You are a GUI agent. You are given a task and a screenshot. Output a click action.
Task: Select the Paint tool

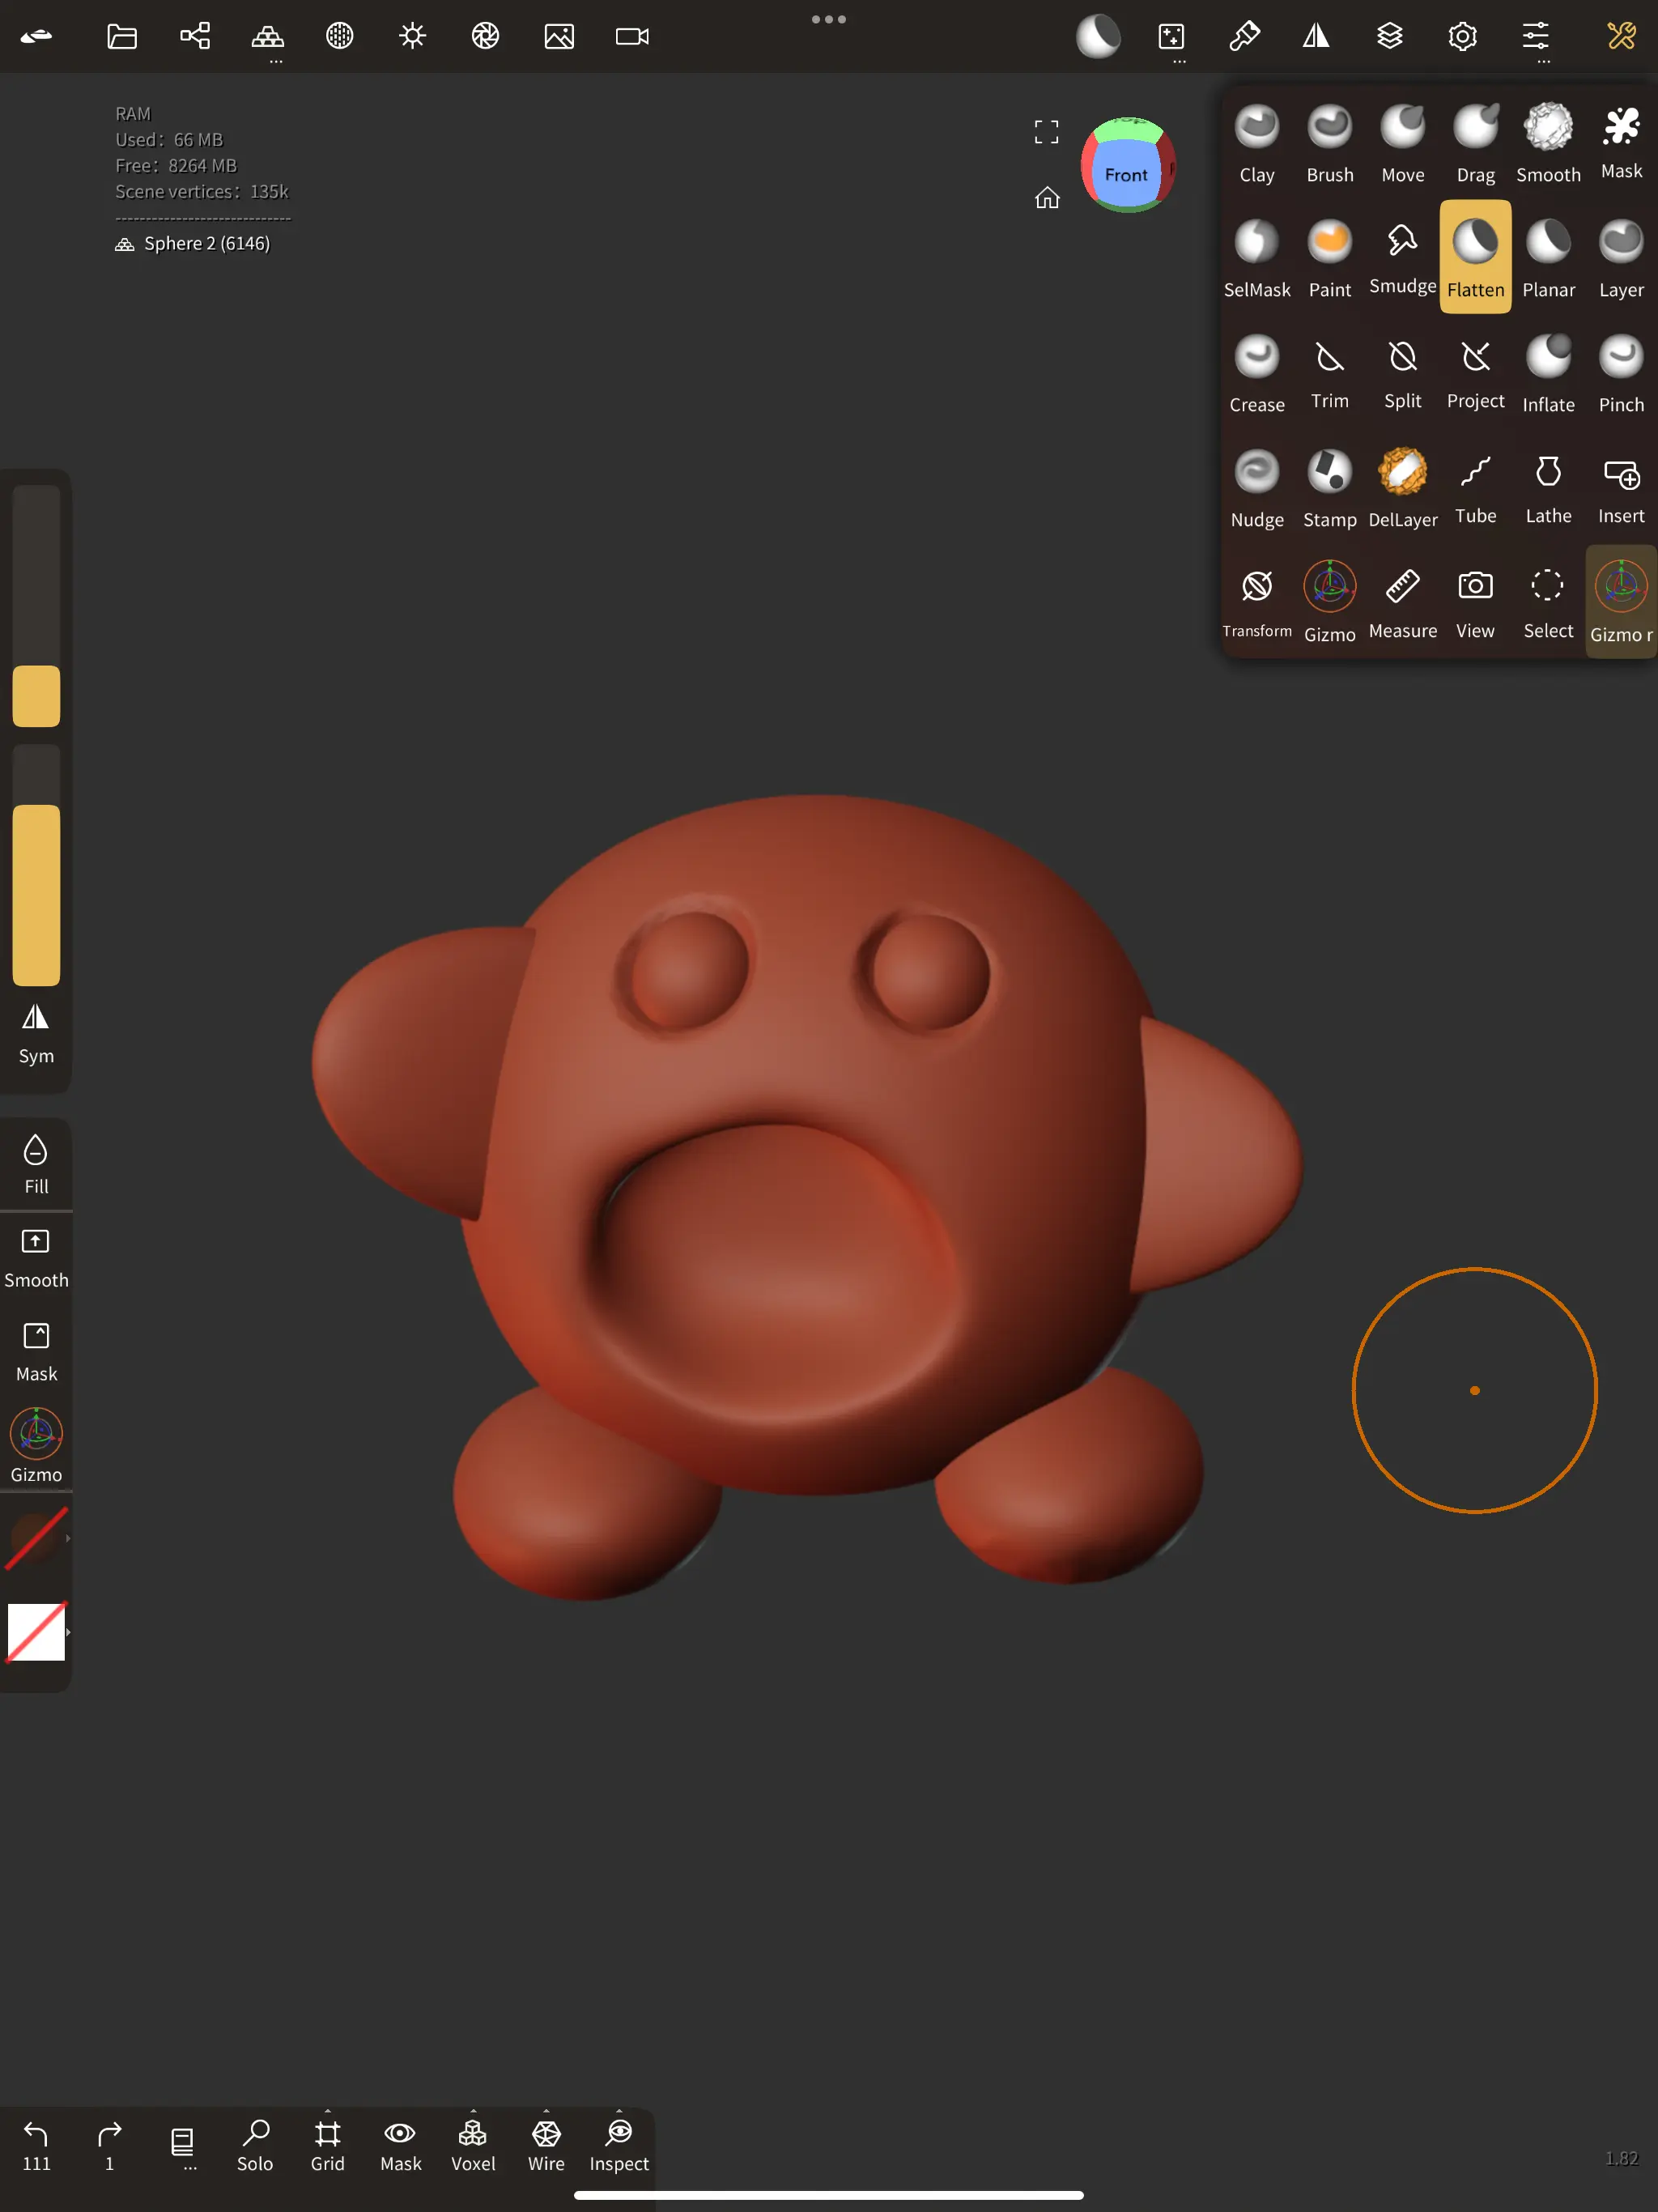click(1330, 258)
